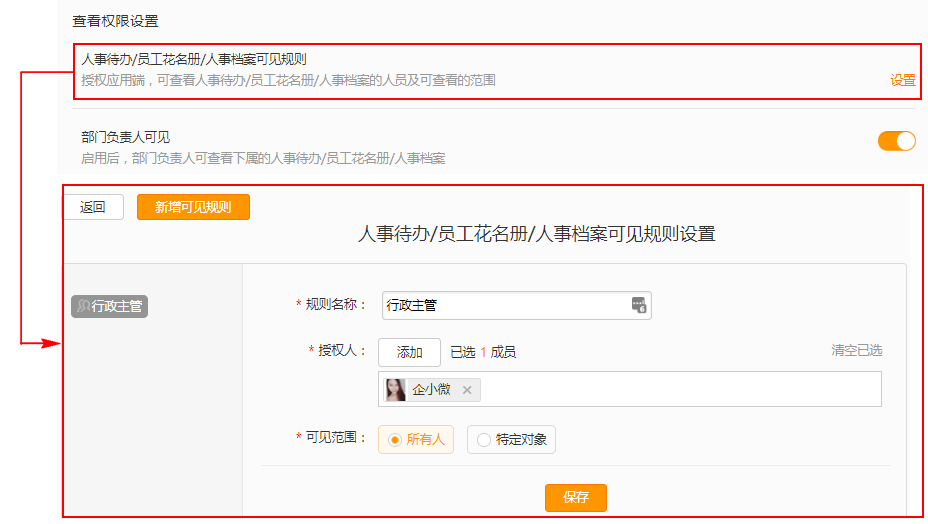
Task: Select 特定对象 radio option
Action: pyautogui.click(x=511, y=439)
